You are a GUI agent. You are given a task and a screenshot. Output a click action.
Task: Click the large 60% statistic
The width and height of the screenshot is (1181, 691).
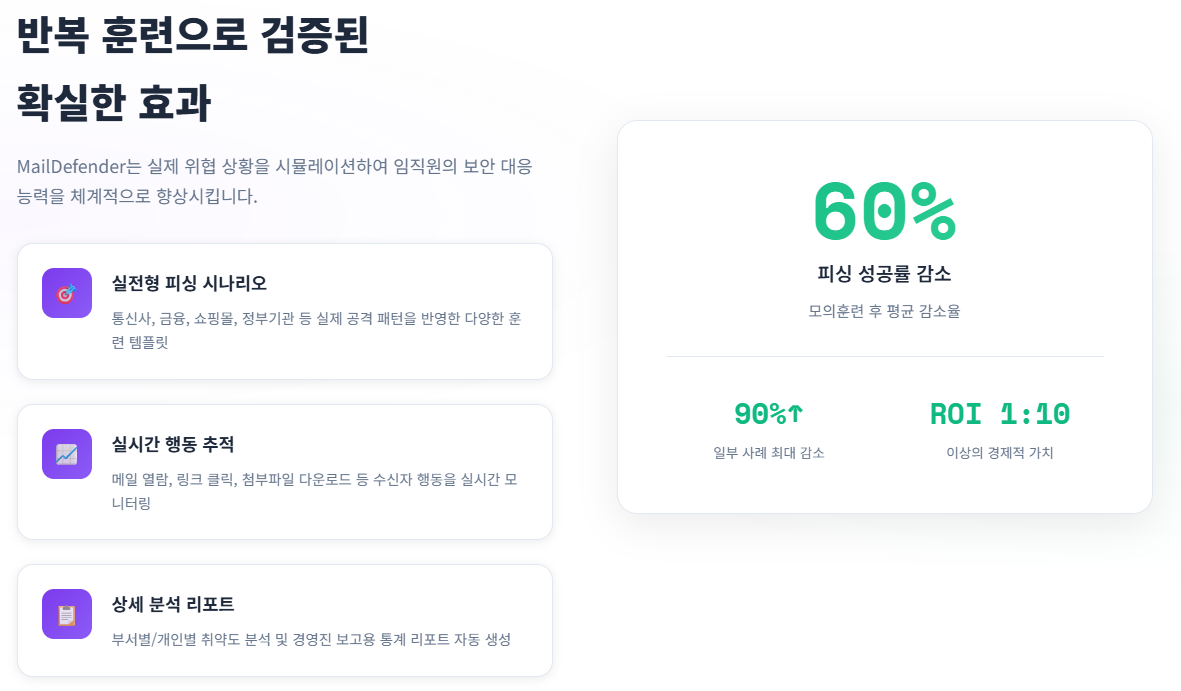(x=884, y=212)
